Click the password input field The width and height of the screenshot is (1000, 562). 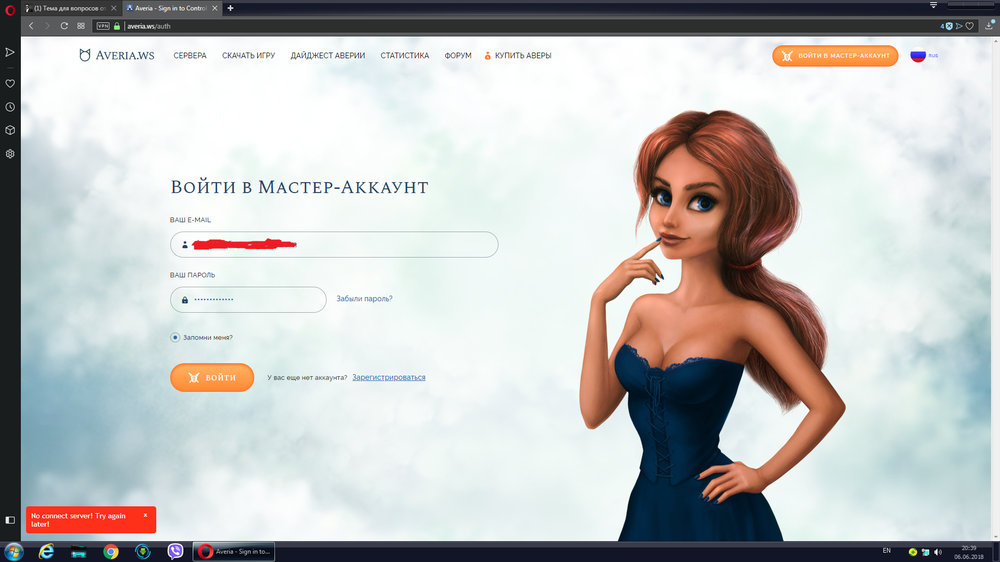tap(248, 300)
